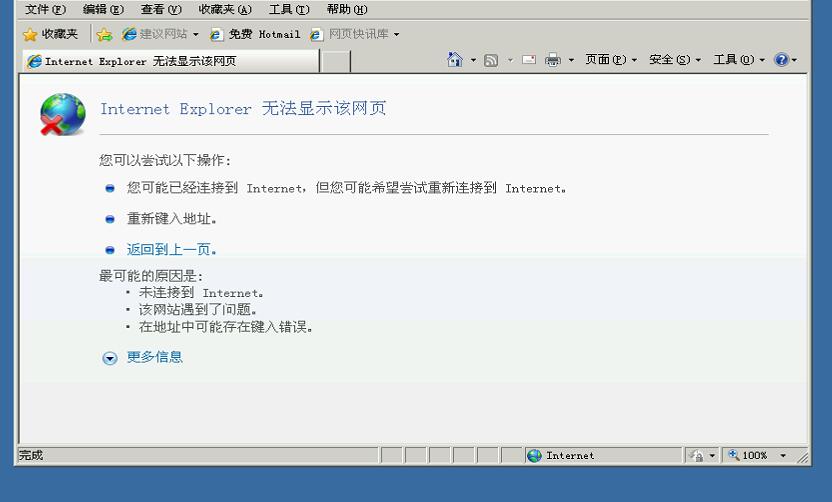Open the 工具(T) menu in menu bar

click(289, 9)
